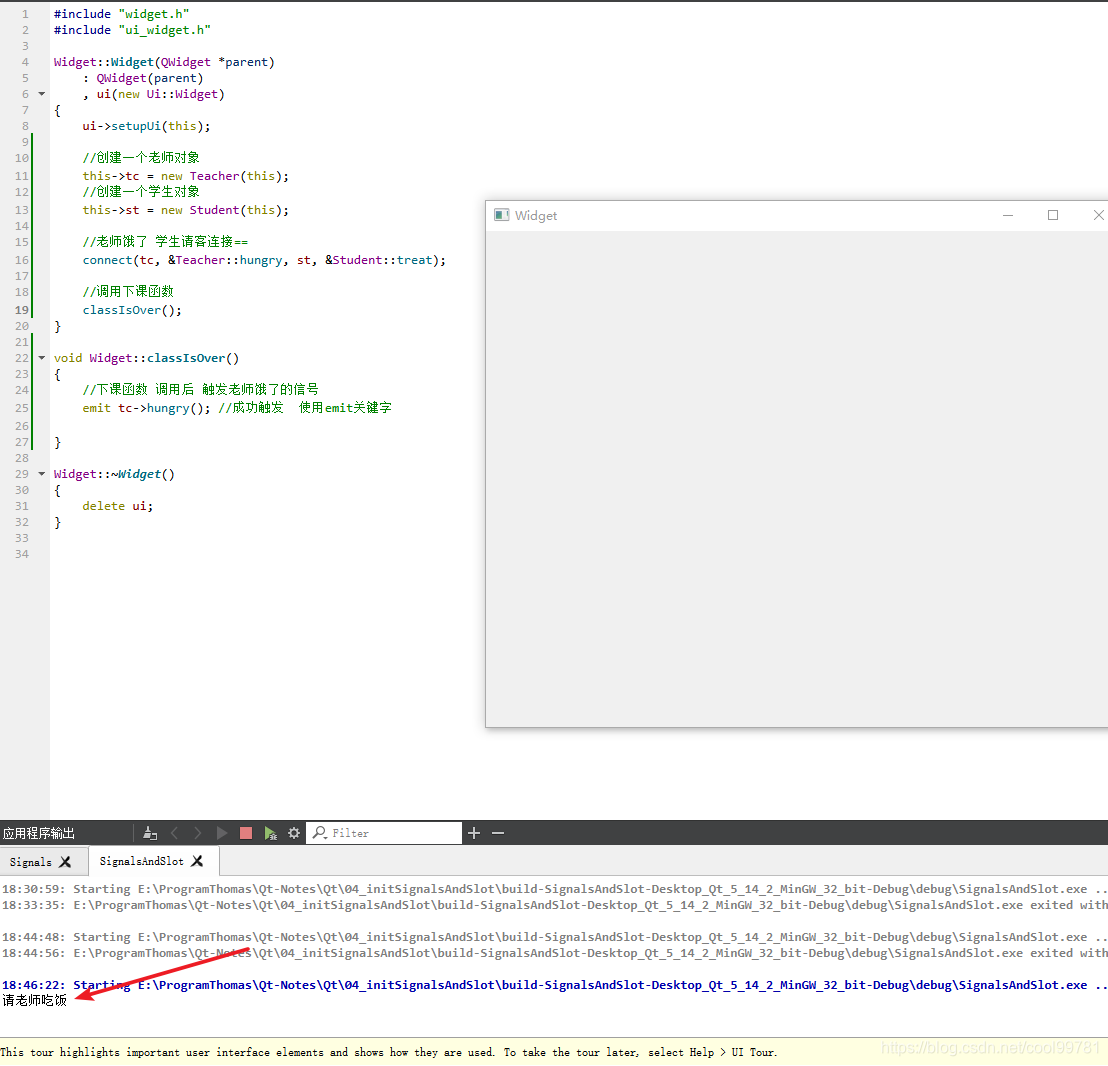Go to next output item arrow
Screen dimensions: 1108x1066
point(198,833)
